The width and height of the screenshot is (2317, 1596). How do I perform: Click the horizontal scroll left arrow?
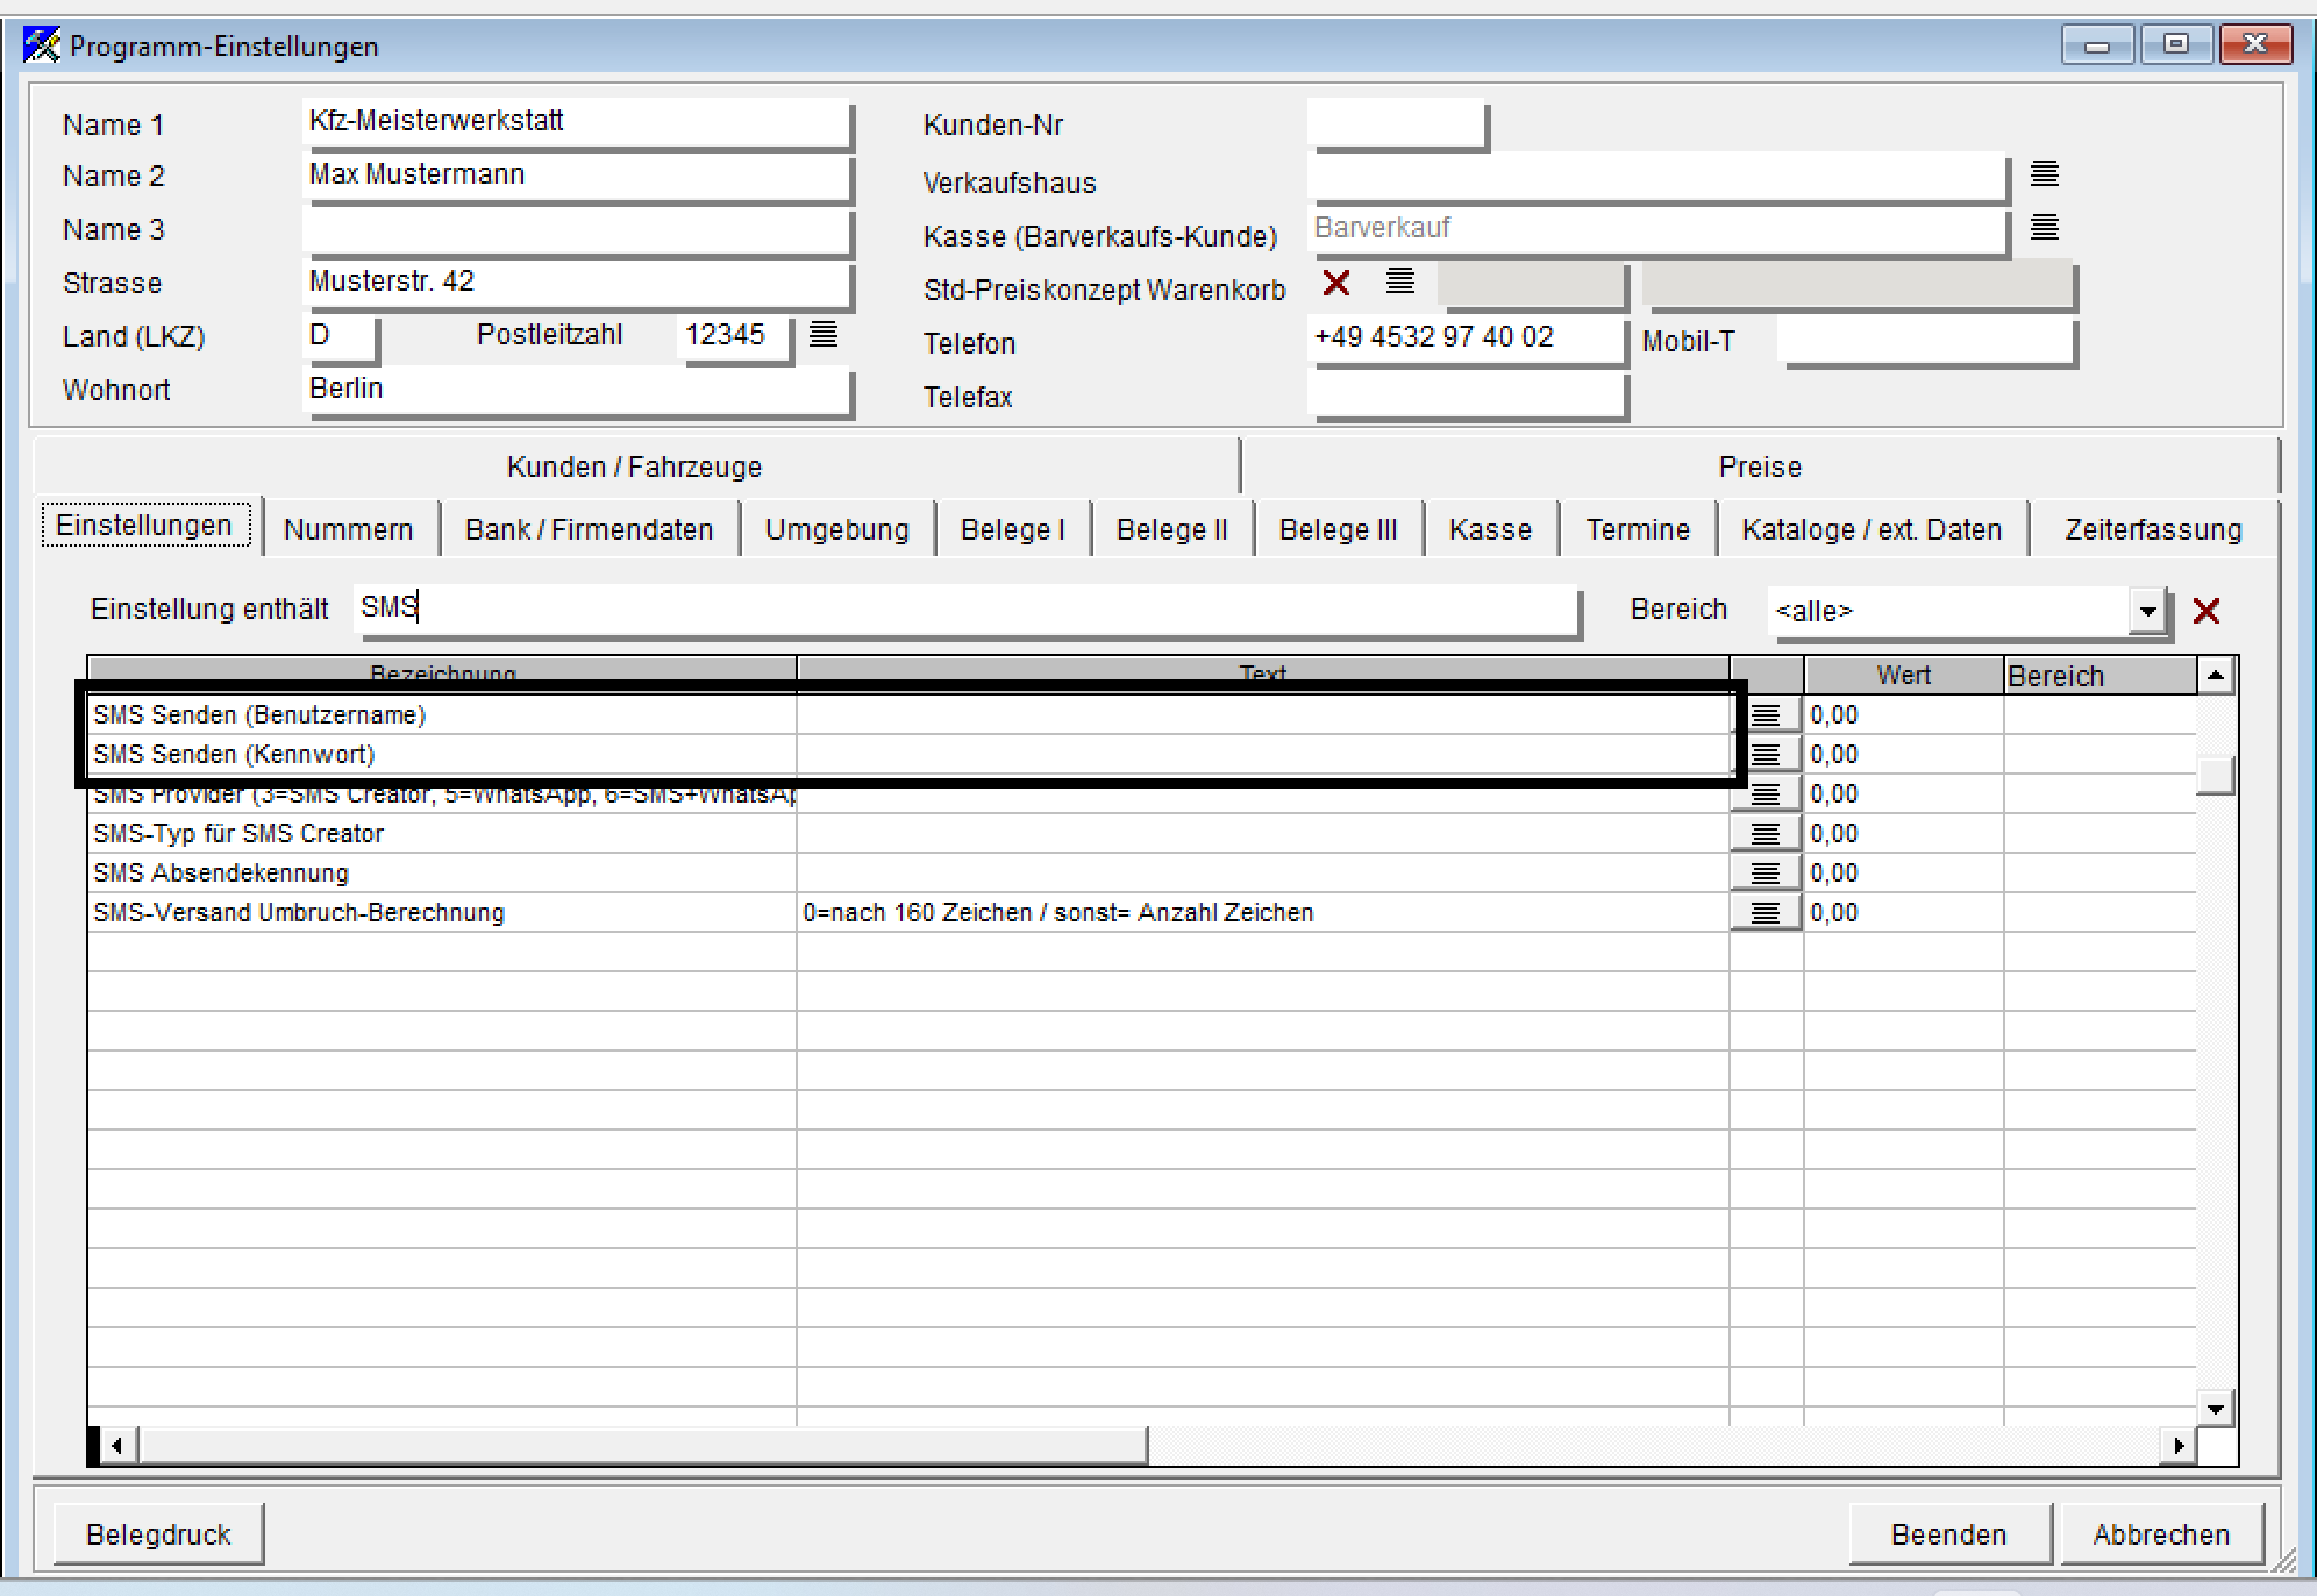(x=118, y=1446)
